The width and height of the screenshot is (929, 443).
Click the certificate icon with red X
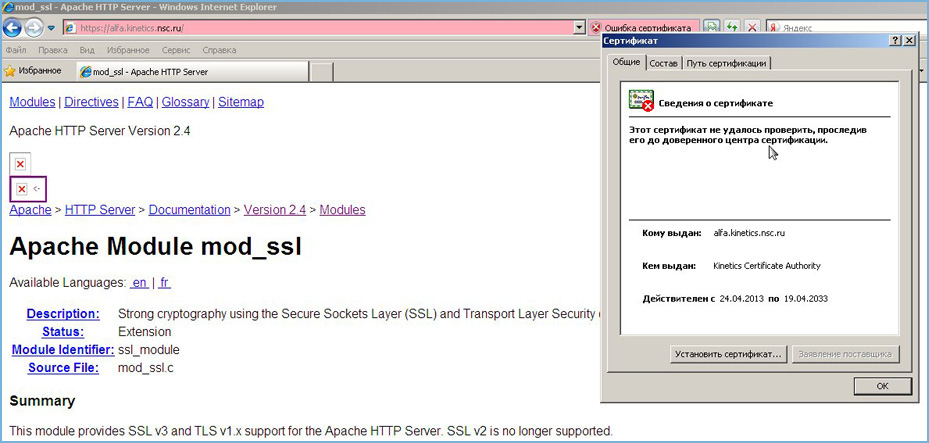pyautogui.click(x=641, y=101)
